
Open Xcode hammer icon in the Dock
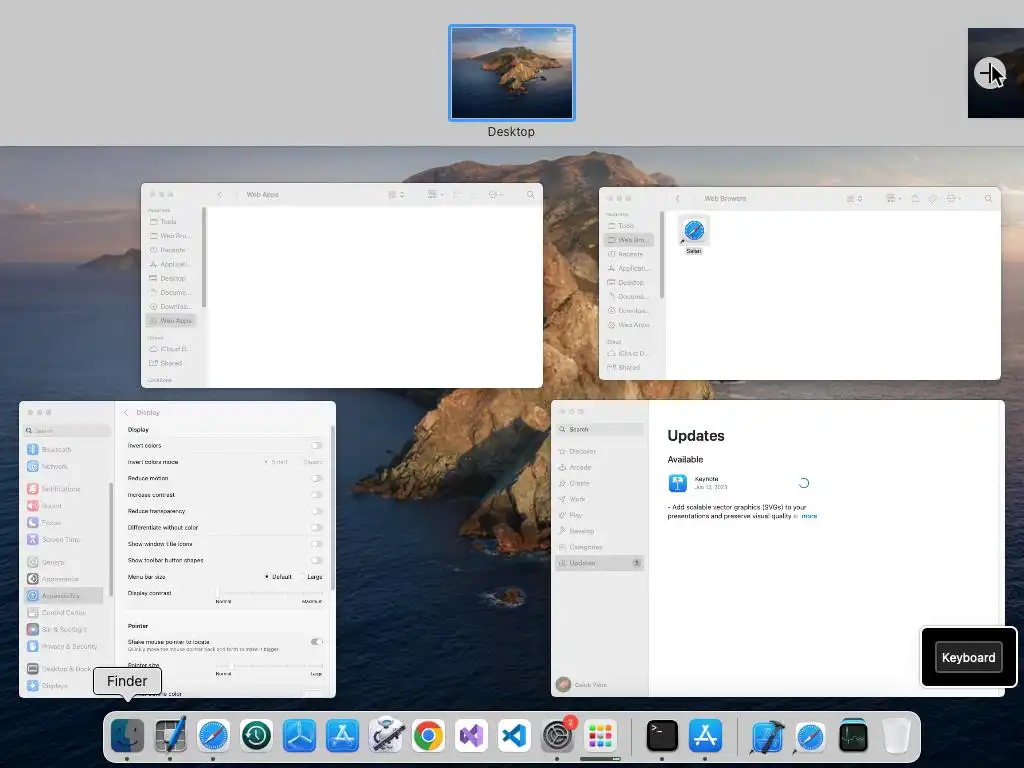coord(767,735)
